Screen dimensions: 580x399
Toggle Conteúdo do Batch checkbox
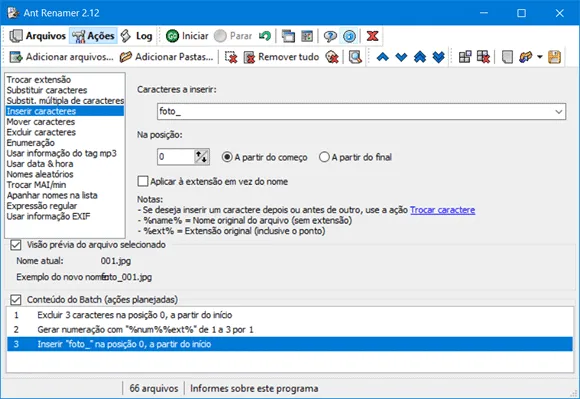click(x=16, y=300)
